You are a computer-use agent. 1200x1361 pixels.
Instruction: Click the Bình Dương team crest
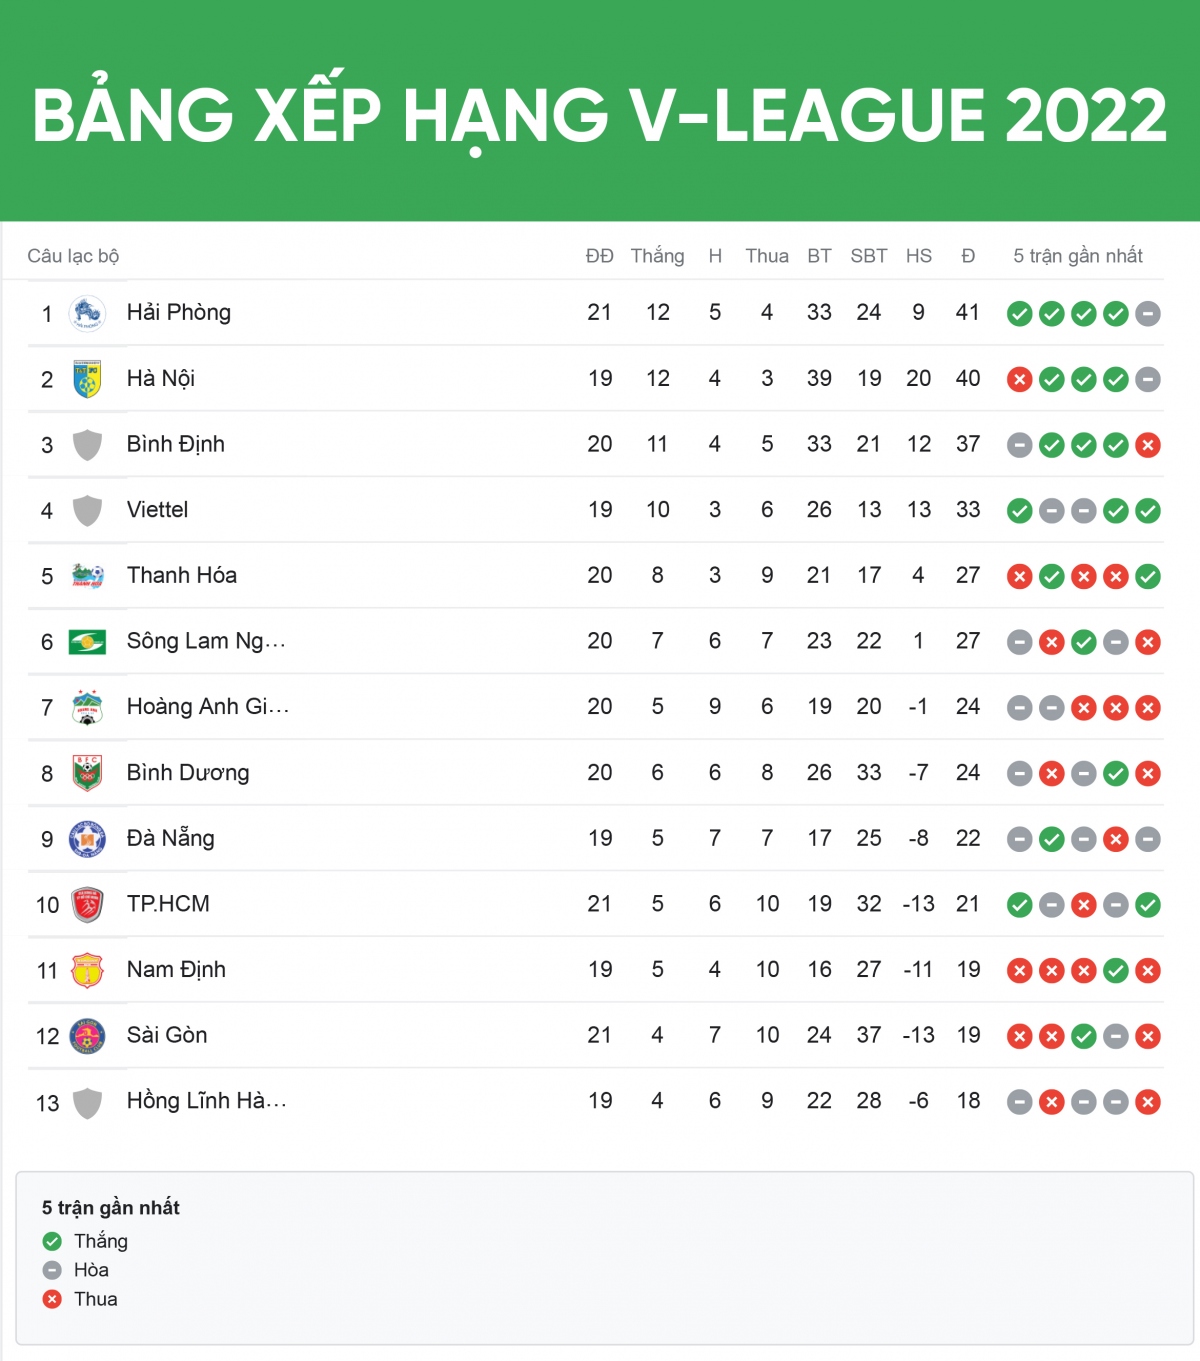pos(87,773)
